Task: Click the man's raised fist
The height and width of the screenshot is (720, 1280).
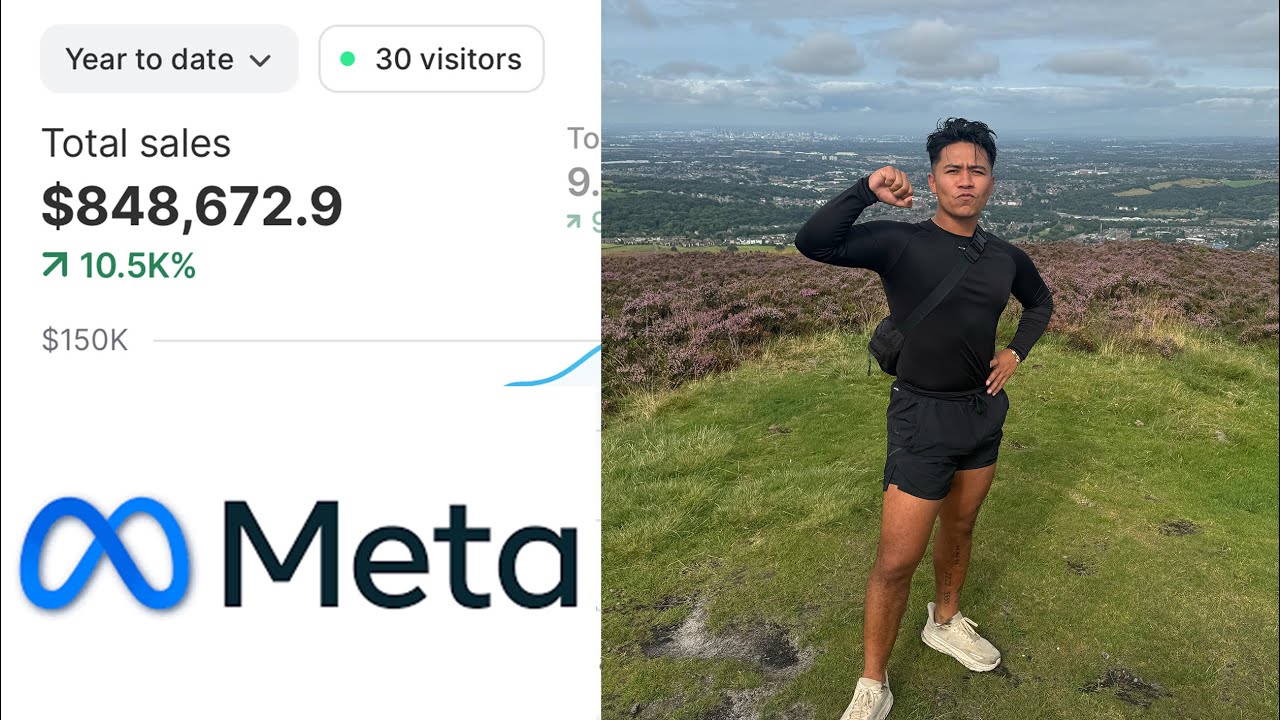Action: click(889, 185)
